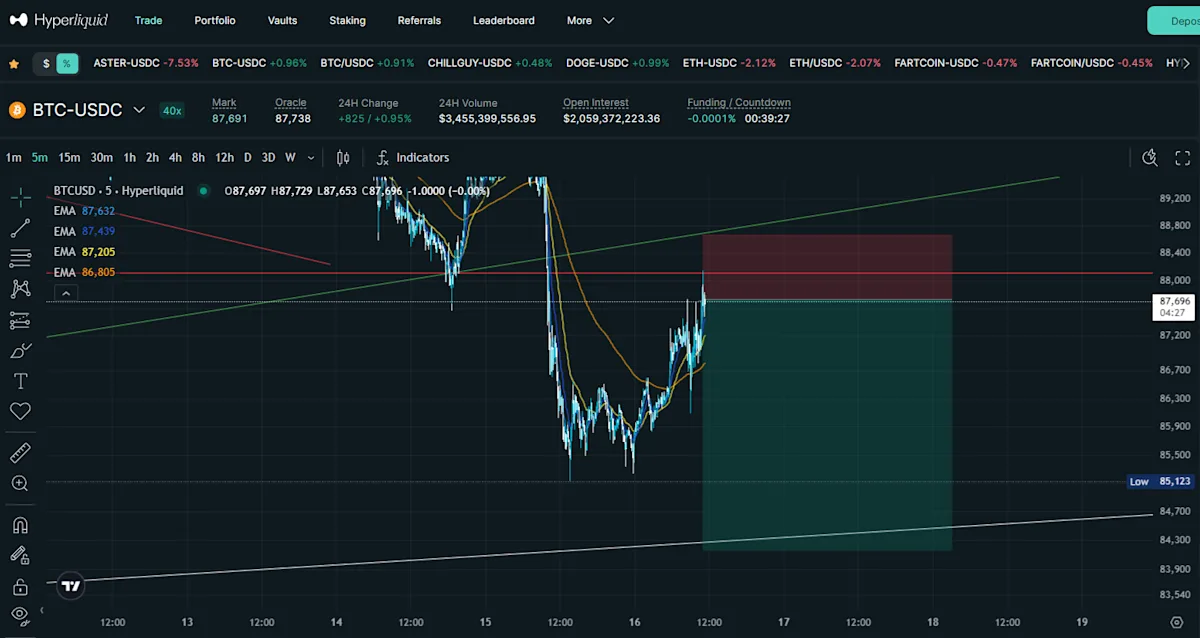
Task: Open the forecasting and measurement tools
Action: (20, 320)
